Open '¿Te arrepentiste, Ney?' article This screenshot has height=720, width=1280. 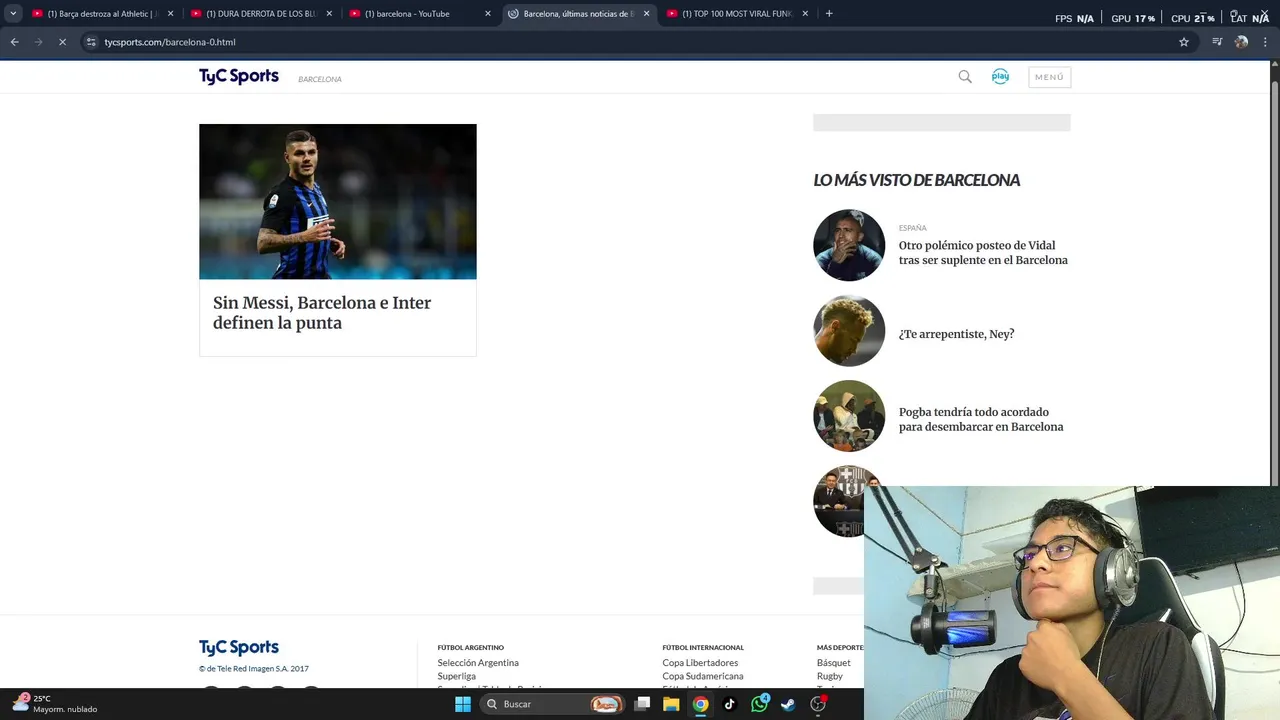[956, 334]
